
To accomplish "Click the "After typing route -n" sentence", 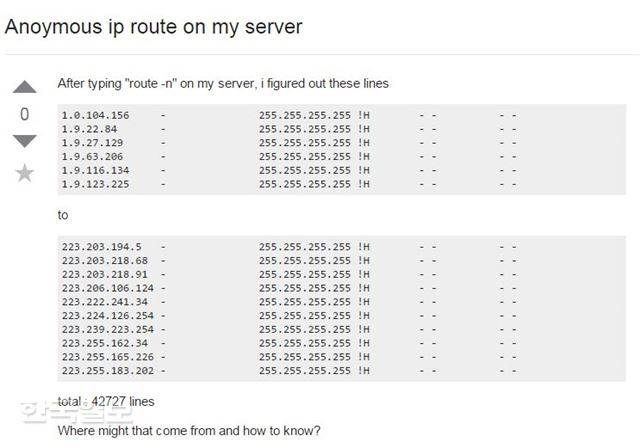I will 223,83.
